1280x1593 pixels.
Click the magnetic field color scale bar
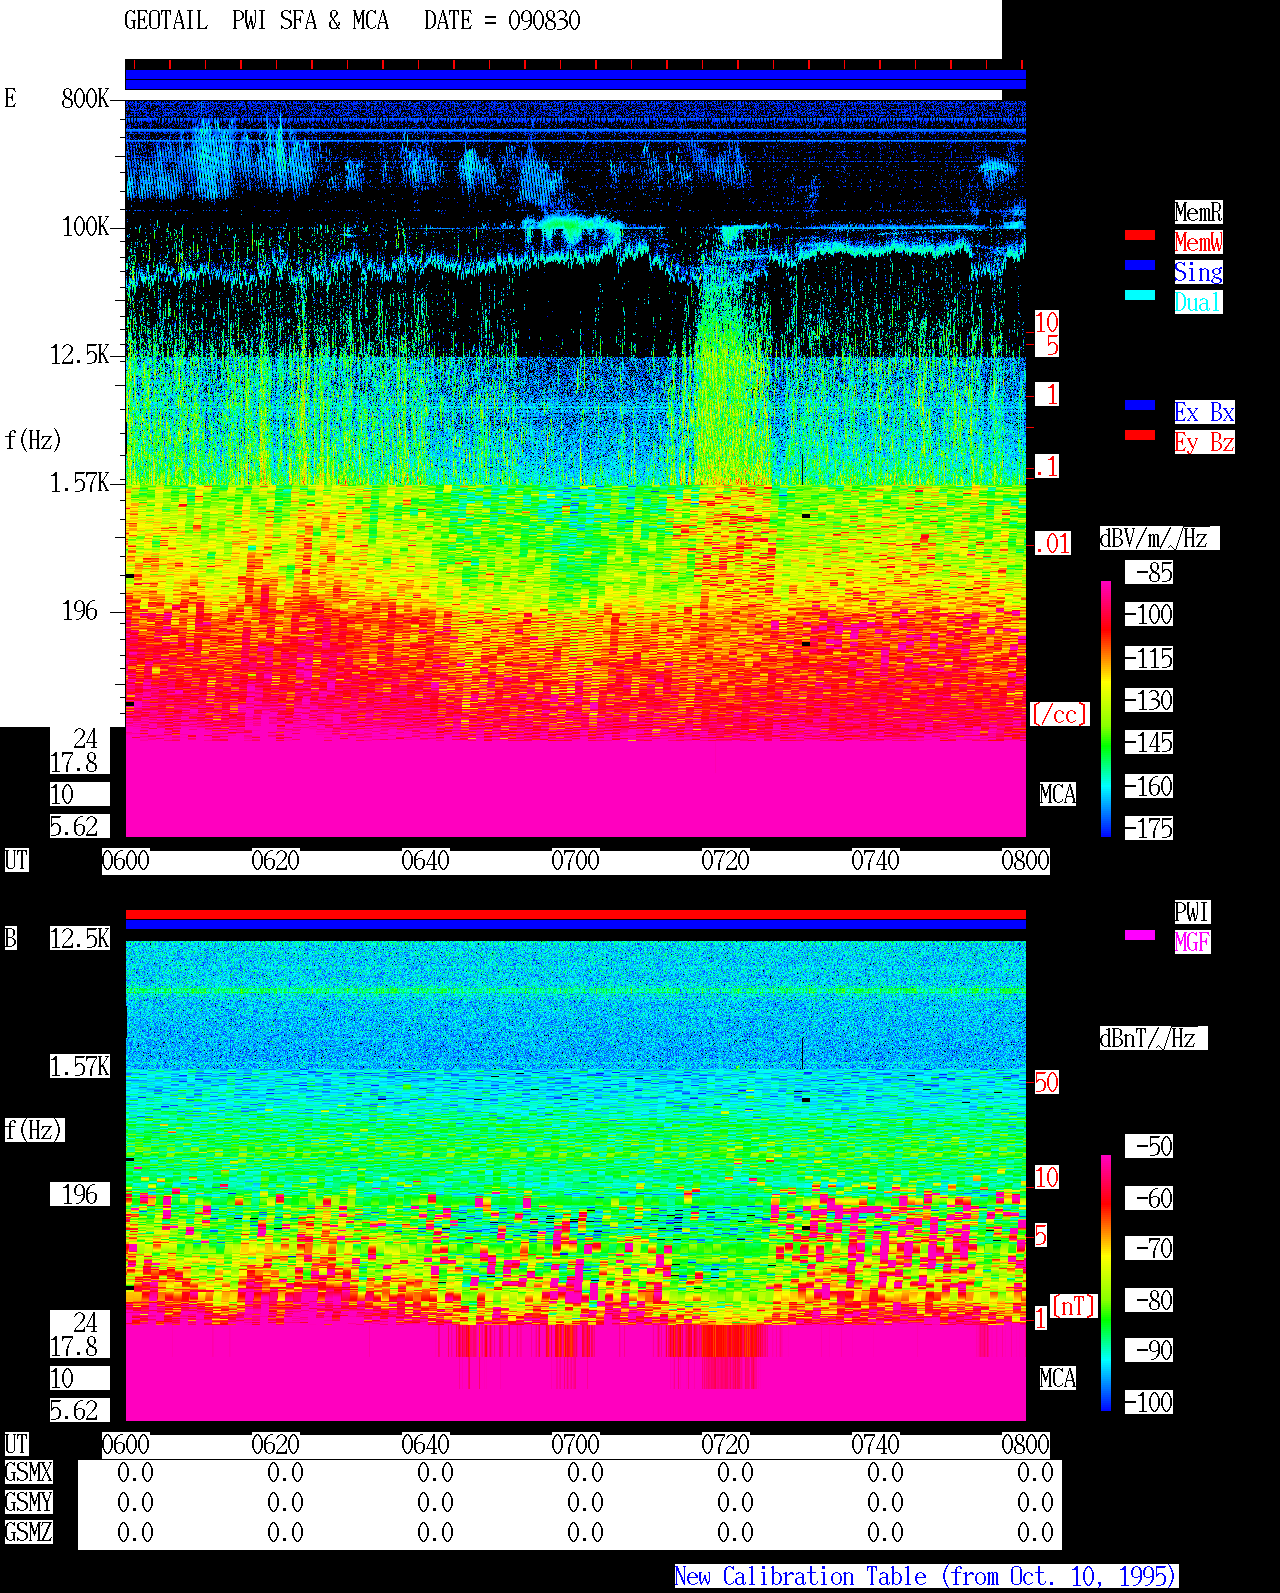coord(1106,1283)
